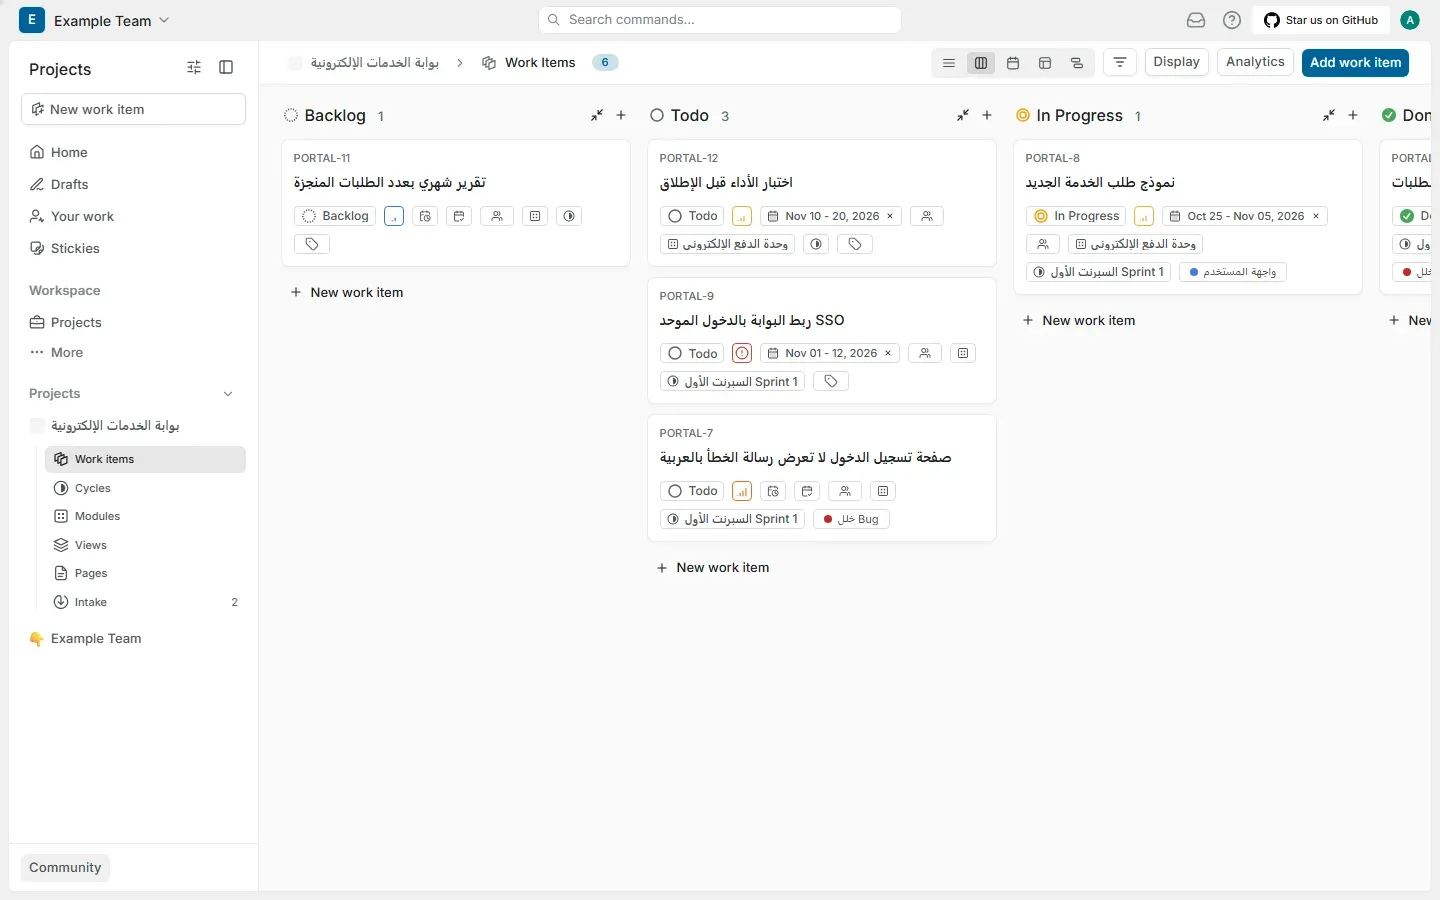Collapse the Projects section chevron
Viewport: 1440px width, 900px height.
228,394
